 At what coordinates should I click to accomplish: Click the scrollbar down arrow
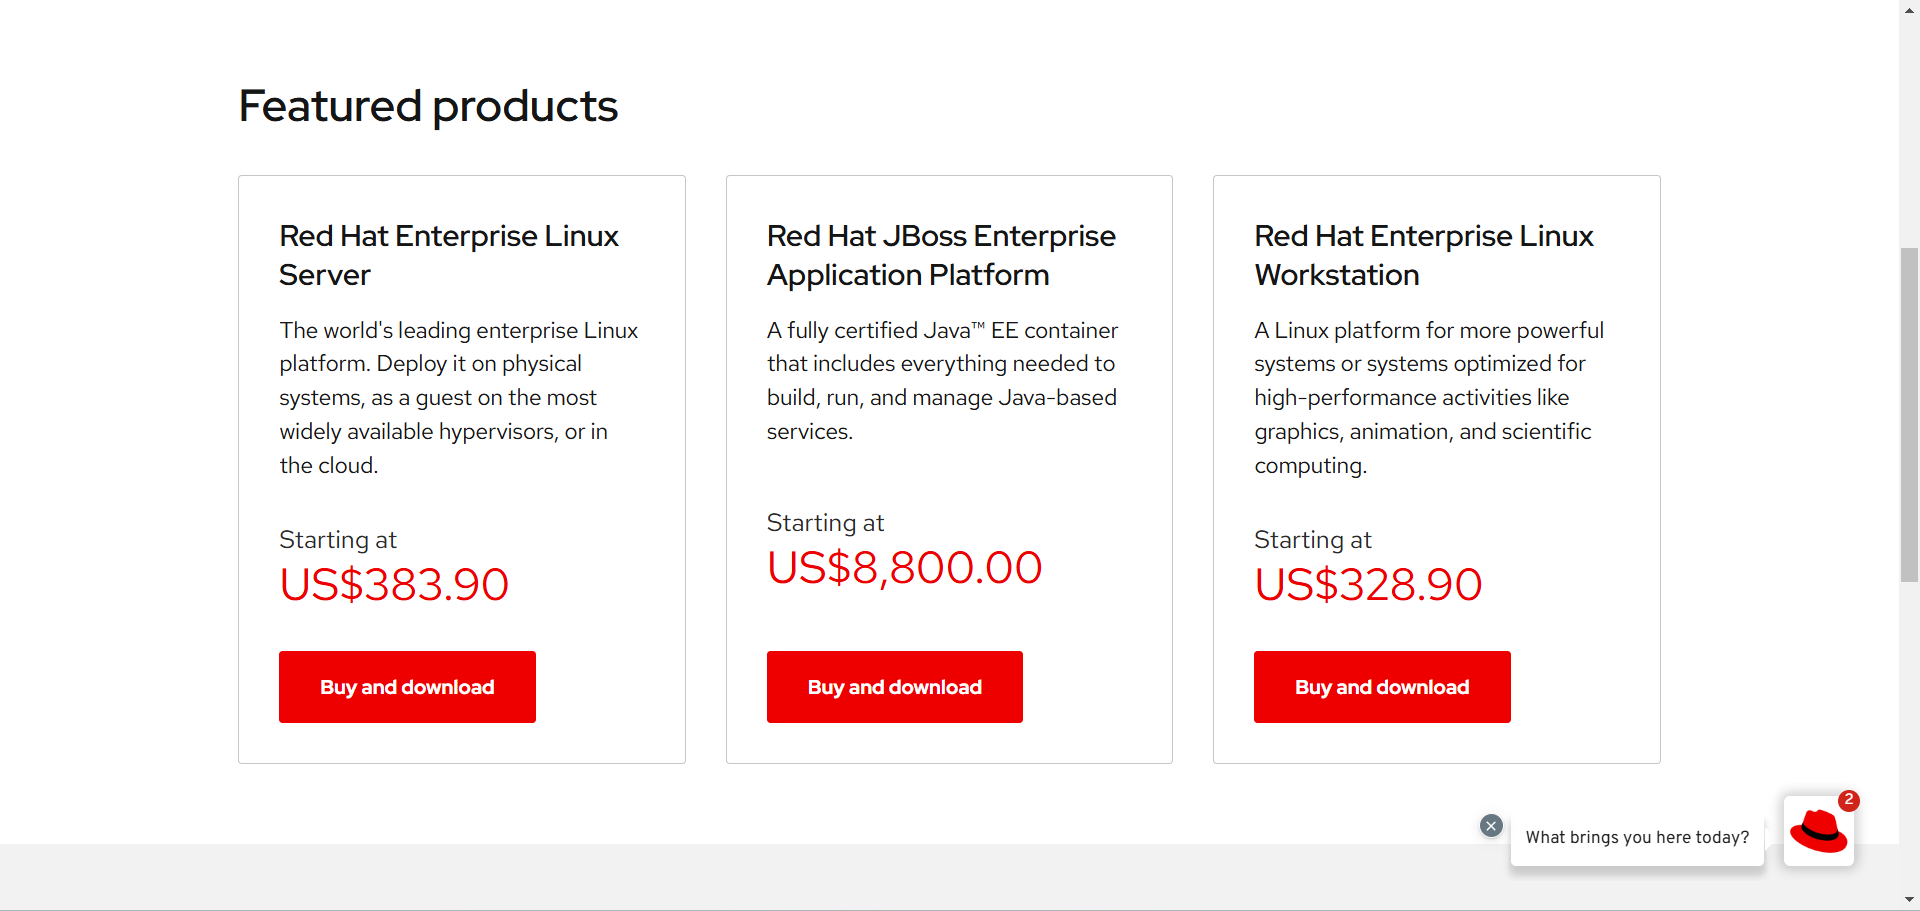click(1909, 901)
